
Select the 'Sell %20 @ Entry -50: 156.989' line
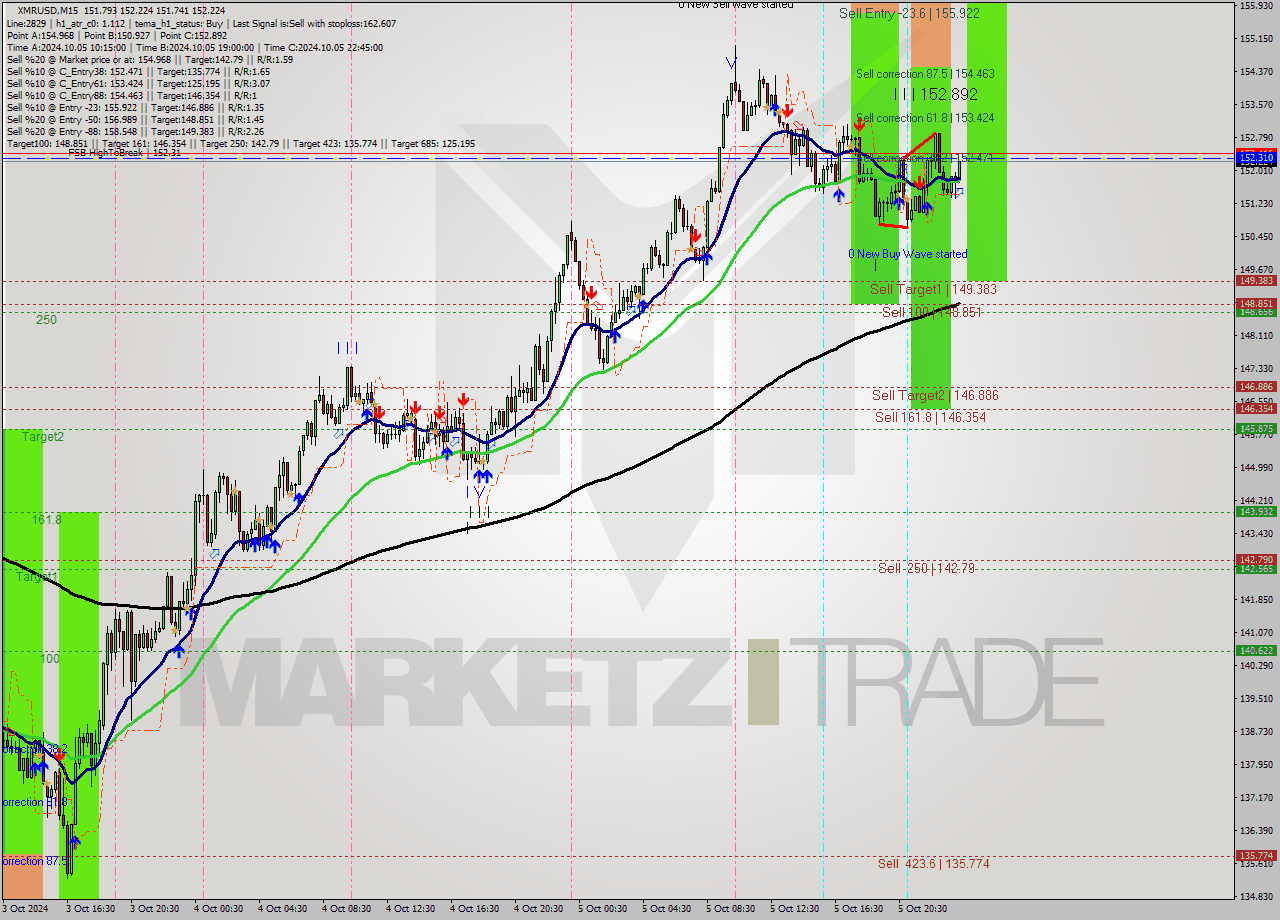point(135,119)
